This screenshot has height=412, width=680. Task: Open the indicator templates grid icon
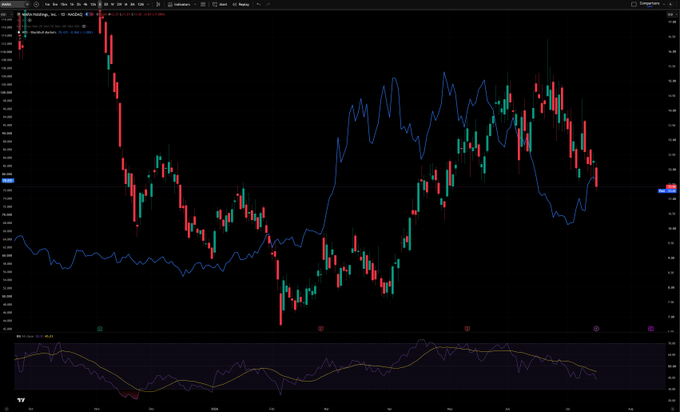pyautogui.click(x=203, y=4)
